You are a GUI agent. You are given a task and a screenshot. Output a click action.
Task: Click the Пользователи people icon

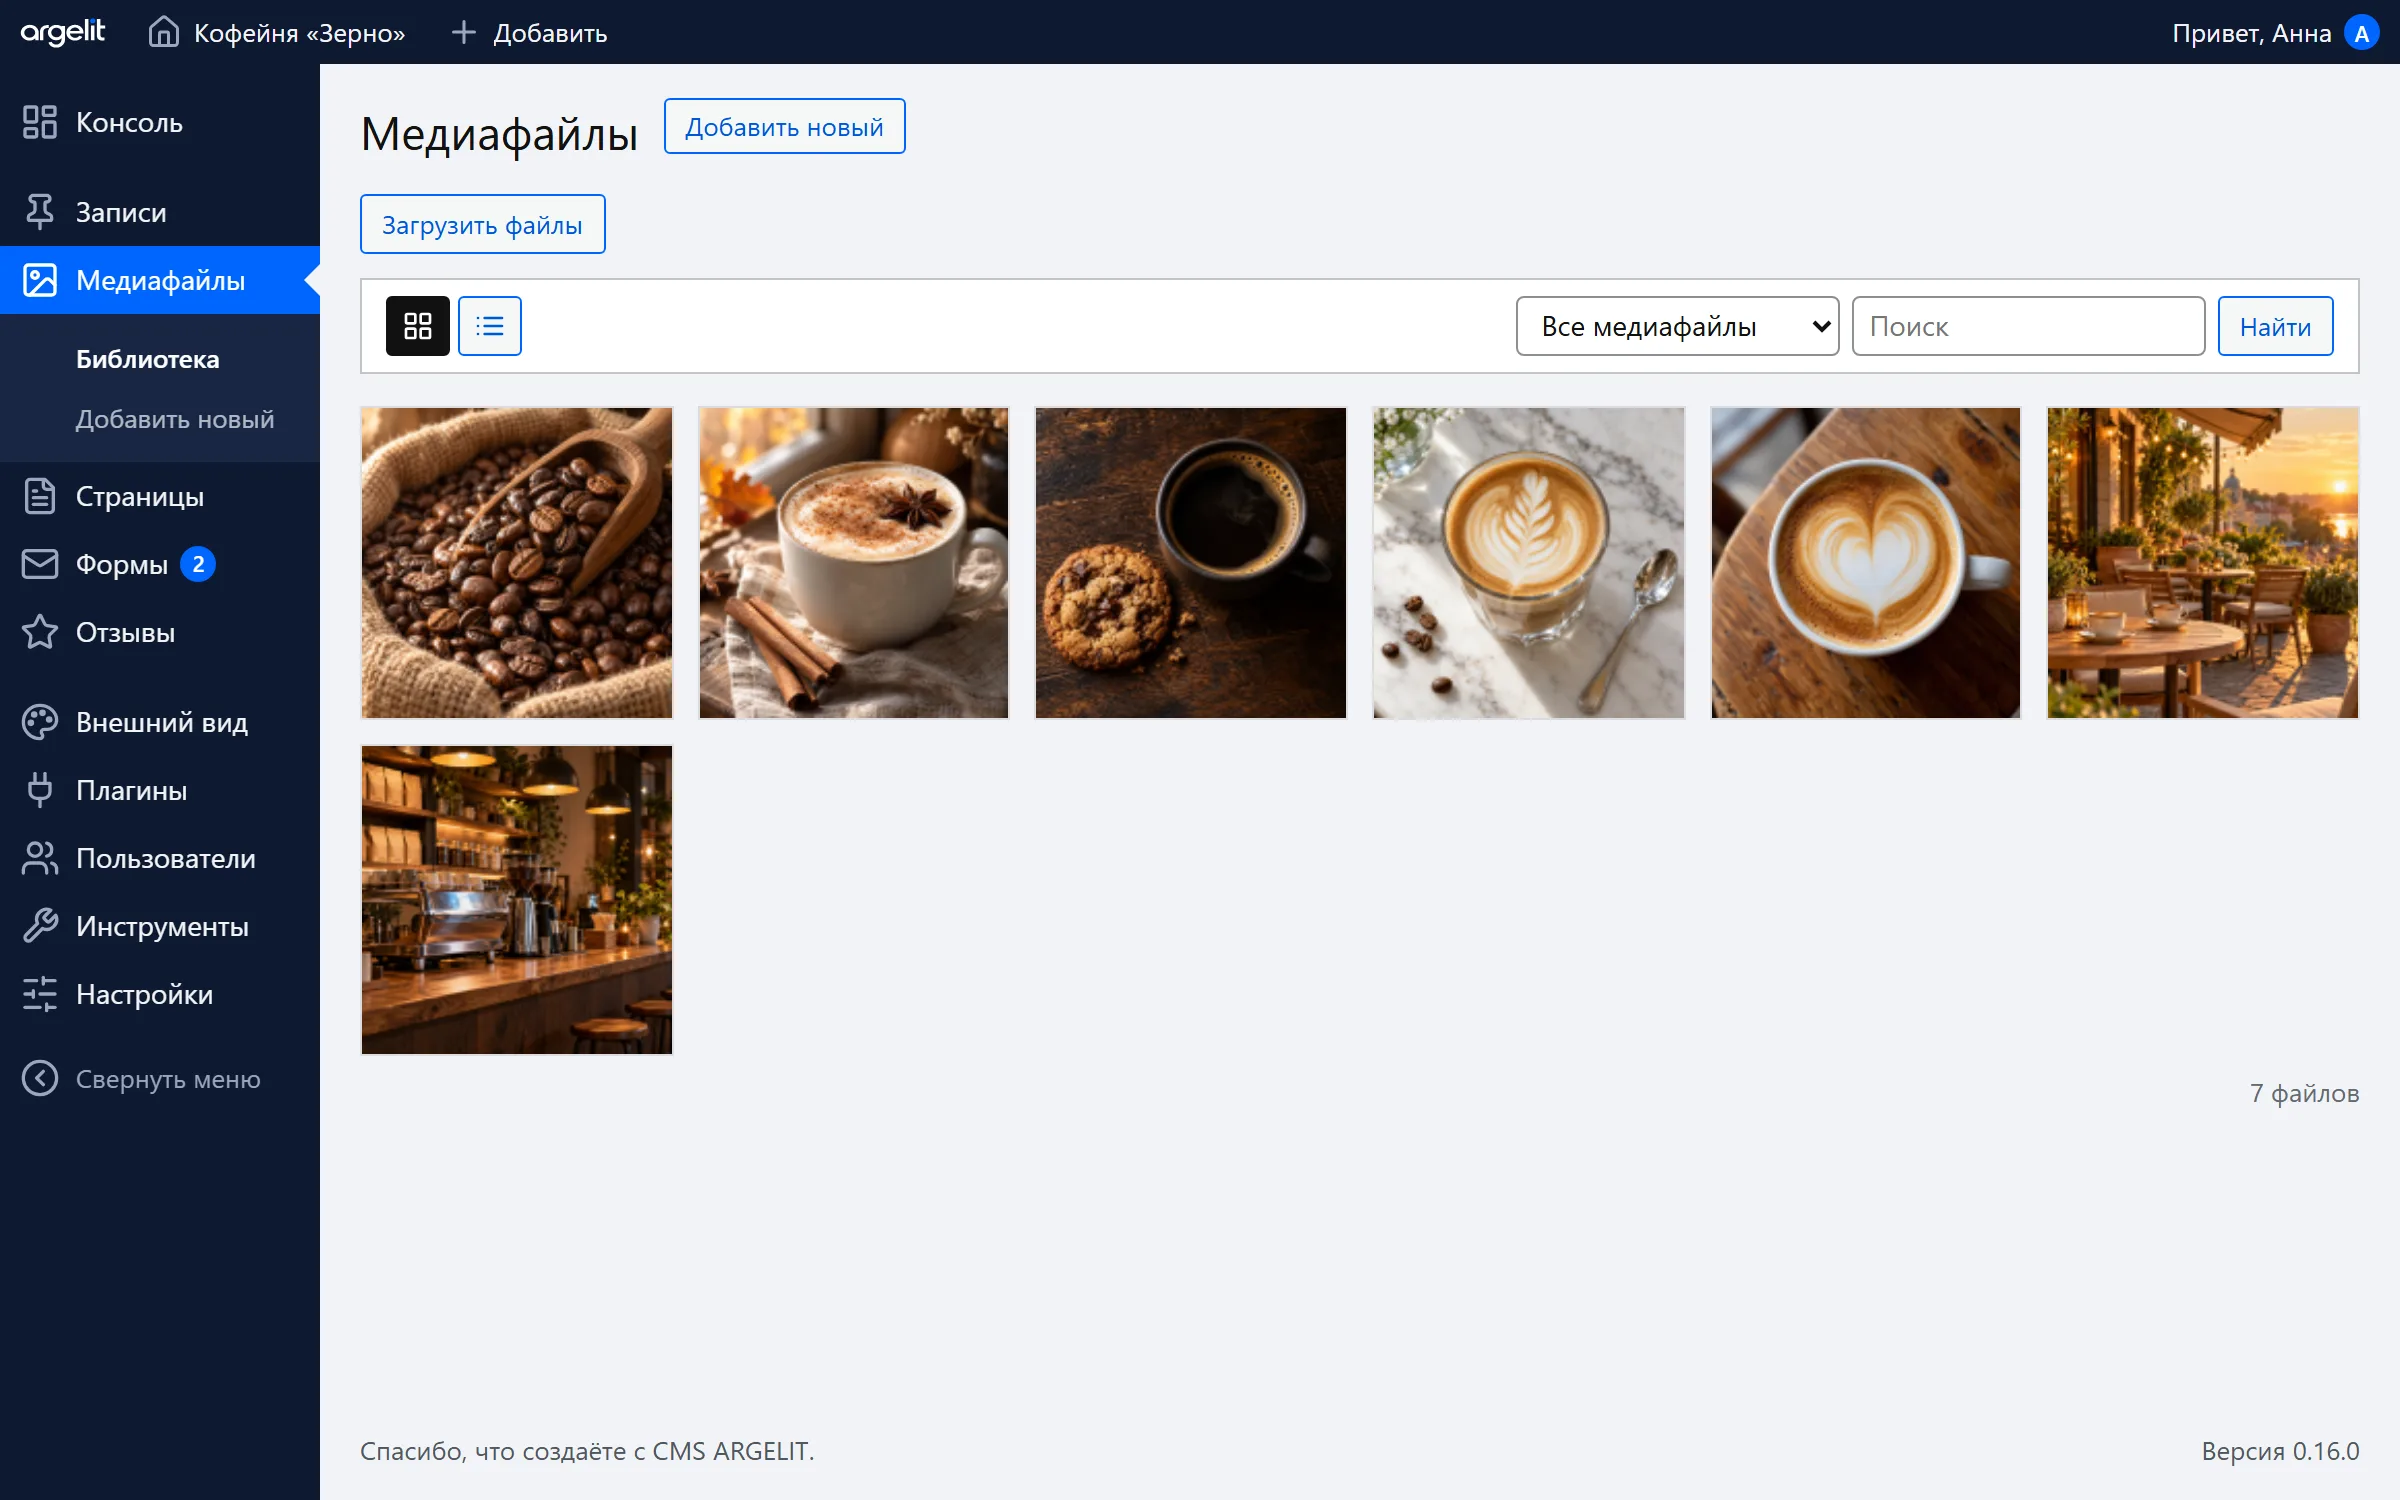coord(40,858)
